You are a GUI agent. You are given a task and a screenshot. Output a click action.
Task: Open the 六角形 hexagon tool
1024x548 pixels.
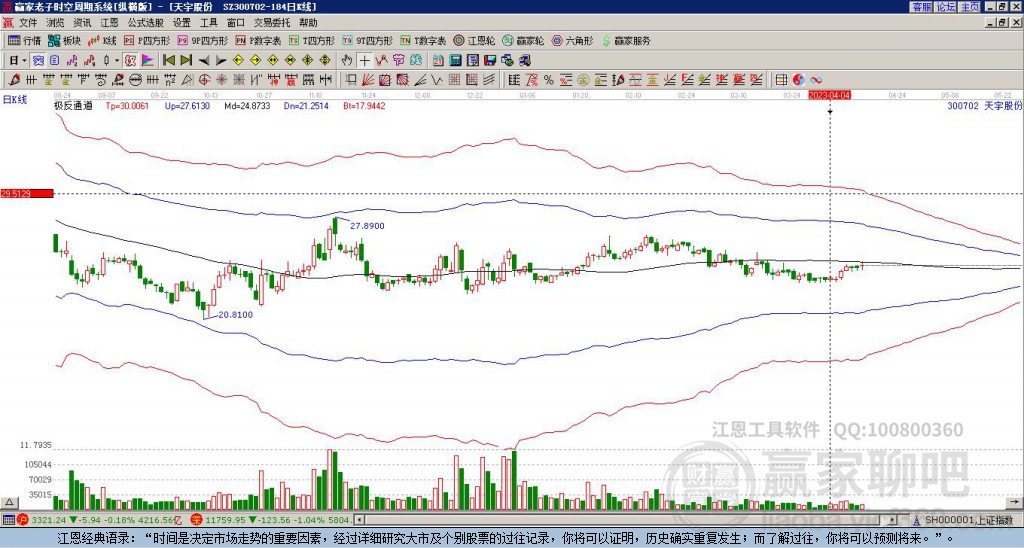[x=573, y=40]
